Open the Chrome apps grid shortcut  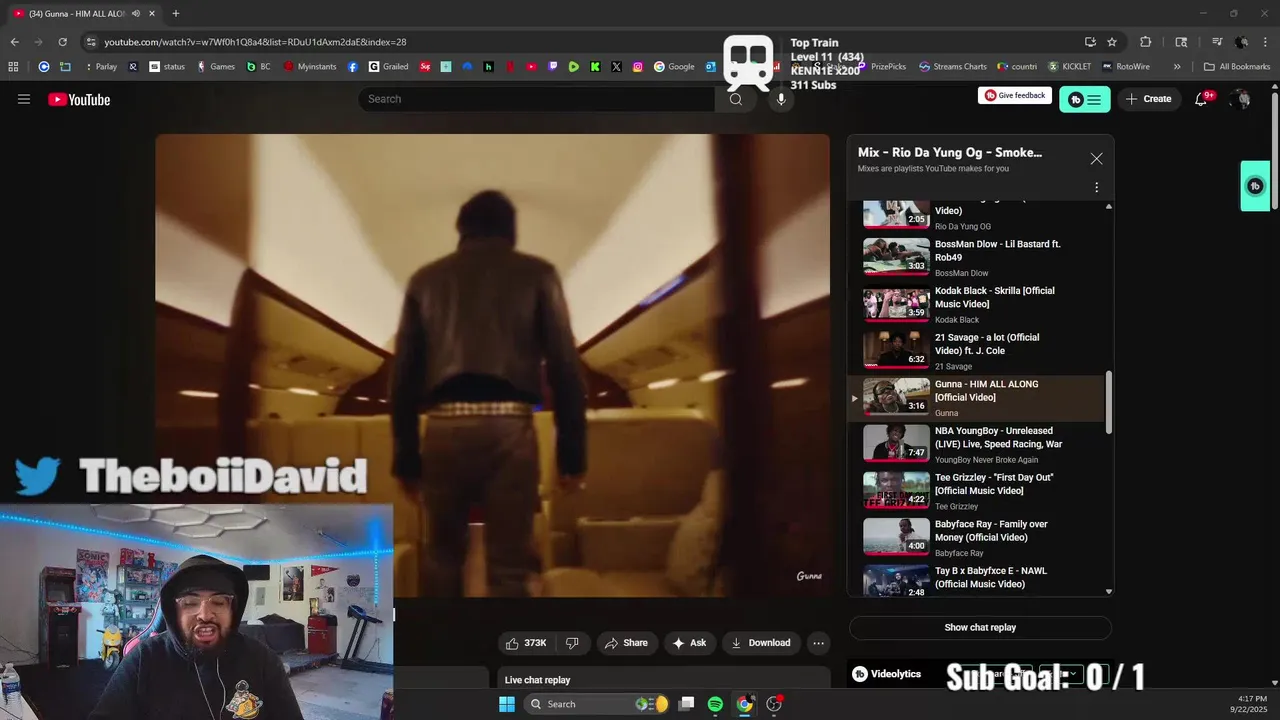(x=13, y=67)
